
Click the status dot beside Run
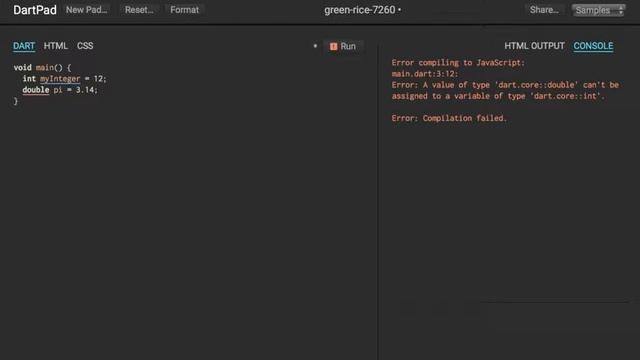click(315, 46)
